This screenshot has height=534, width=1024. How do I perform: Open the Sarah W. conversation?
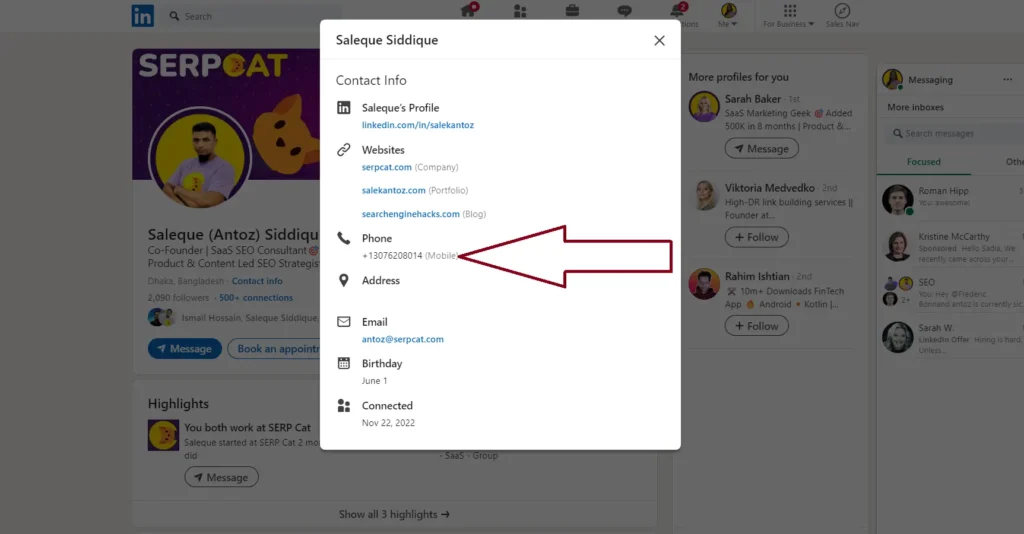pos(951,338)
